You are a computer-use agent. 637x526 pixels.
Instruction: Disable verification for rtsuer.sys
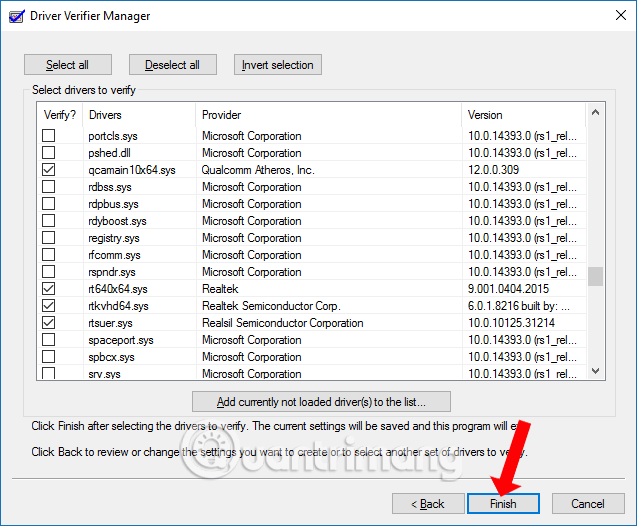pyautogui.click(x=48, y=323)
